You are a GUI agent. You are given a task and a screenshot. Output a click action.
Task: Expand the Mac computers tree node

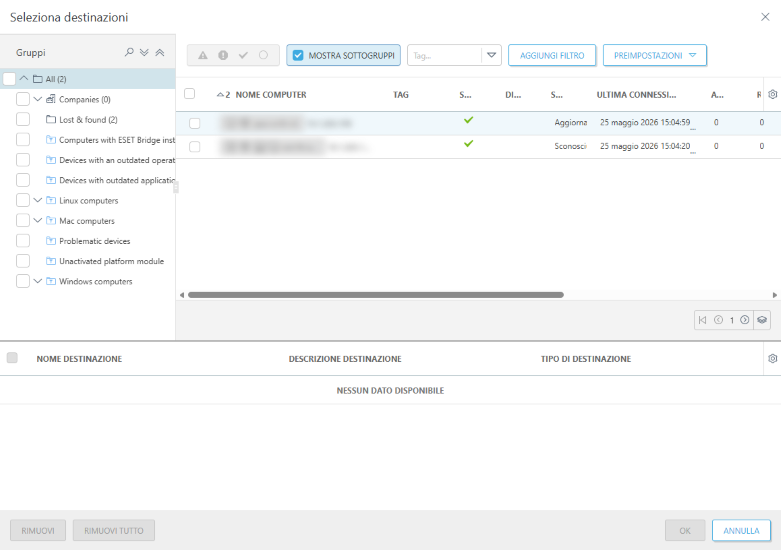[x=38, y=220]
